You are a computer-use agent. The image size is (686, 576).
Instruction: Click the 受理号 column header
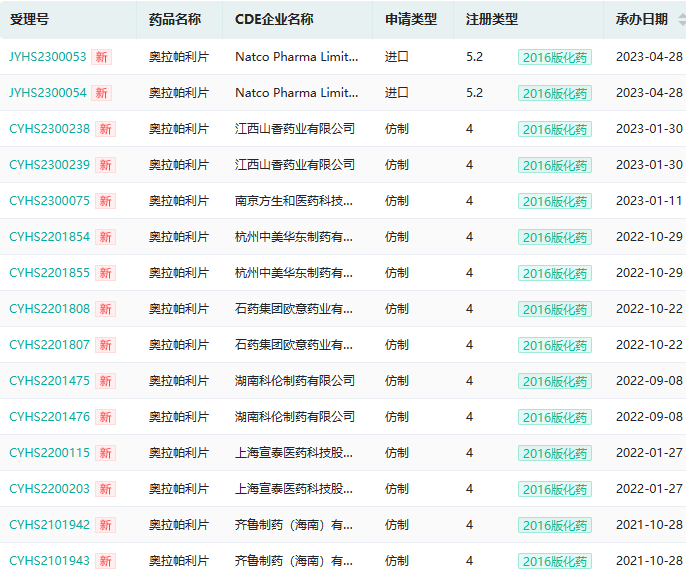(x=29, y=19)
